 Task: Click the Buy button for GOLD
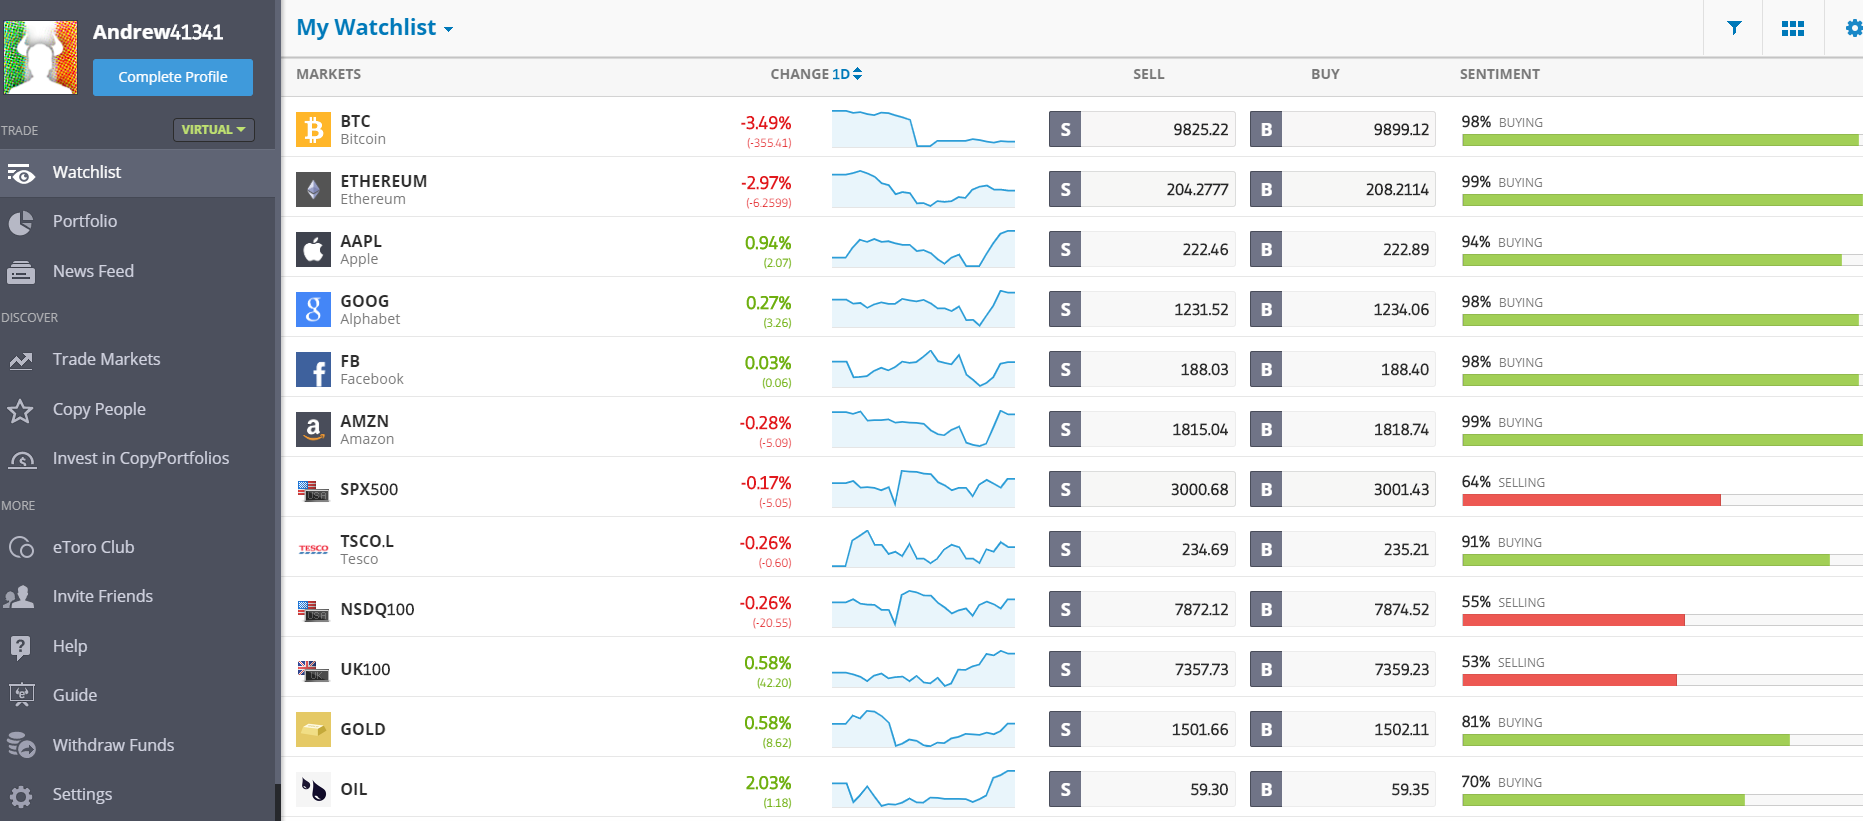point(1266,729)
